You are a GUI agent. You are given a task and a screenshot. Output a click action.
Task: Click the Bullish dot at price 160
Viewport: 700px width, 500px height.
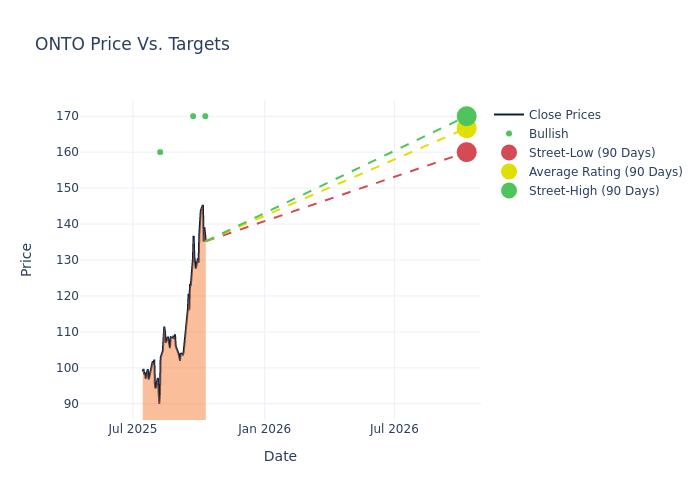click(160, 152)
